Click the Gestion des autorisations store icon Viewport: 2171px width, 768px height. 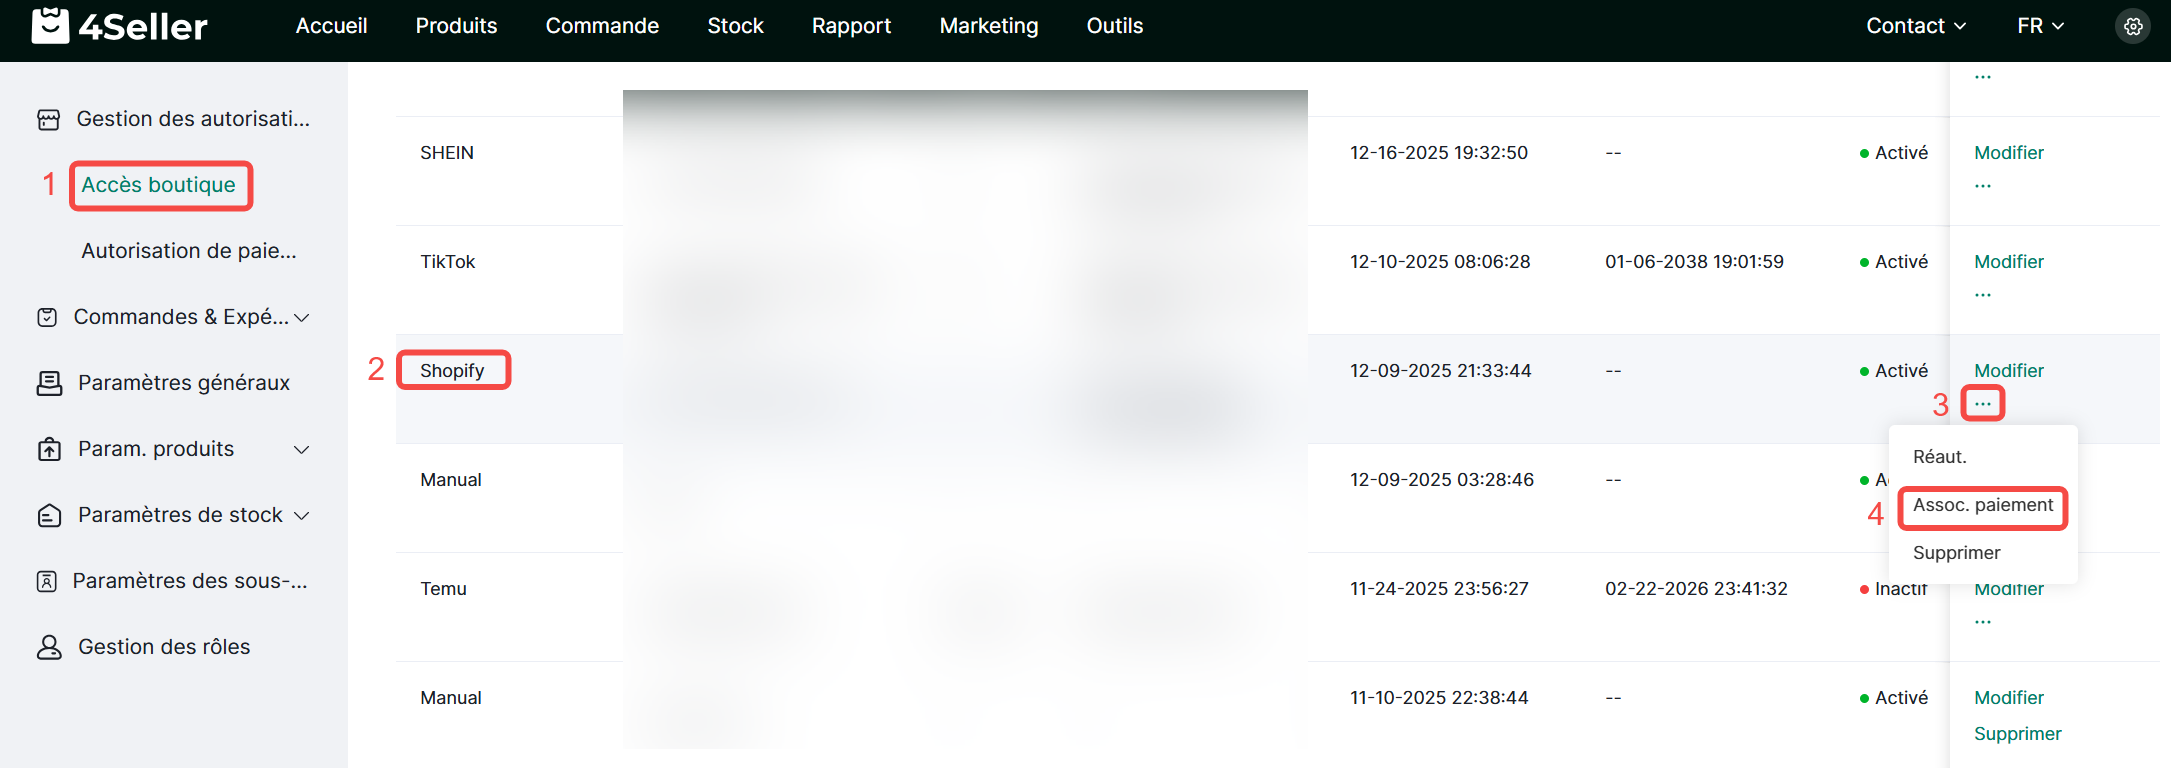(x=48, y=120)
